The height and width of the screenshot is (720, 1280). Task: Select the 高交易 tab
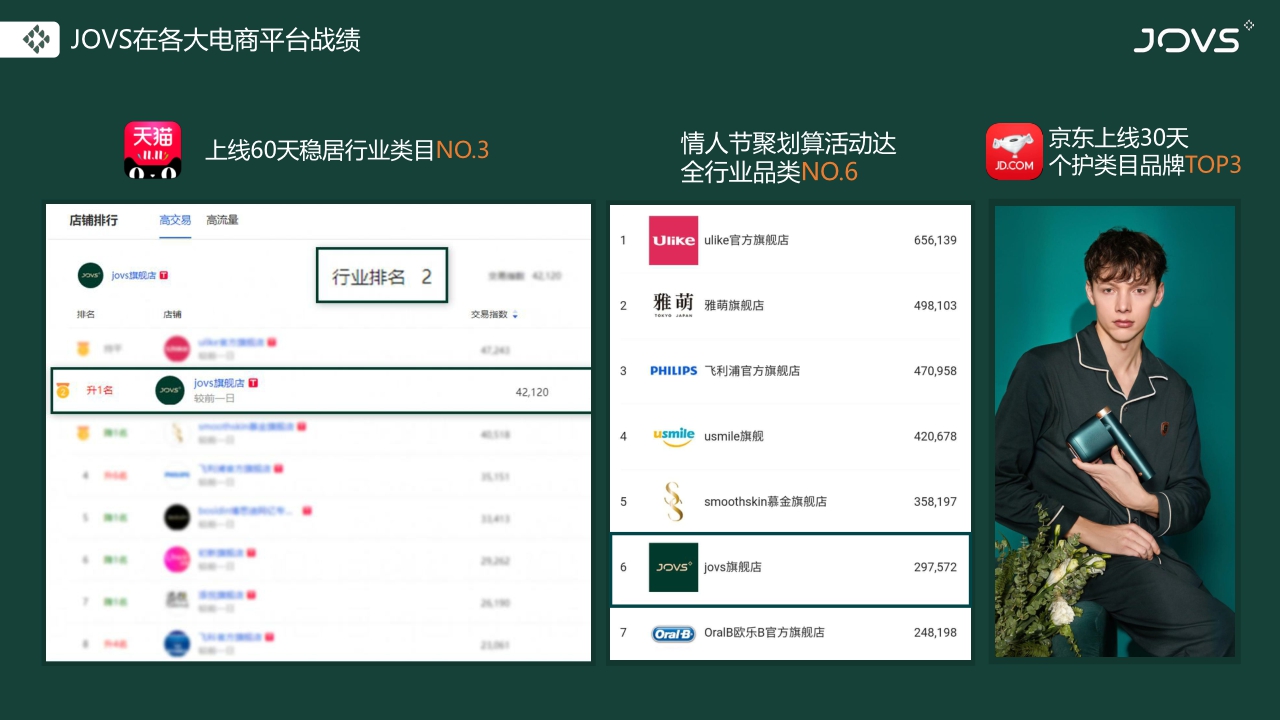(175, 221)
